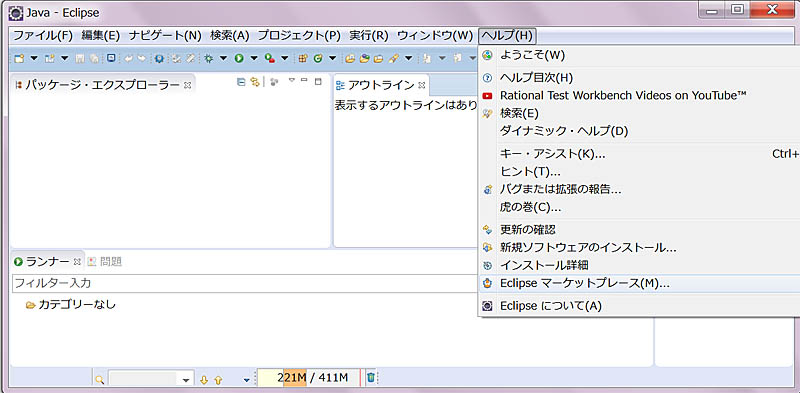Open the External Tools dropdown arrow

click(285, 58)
